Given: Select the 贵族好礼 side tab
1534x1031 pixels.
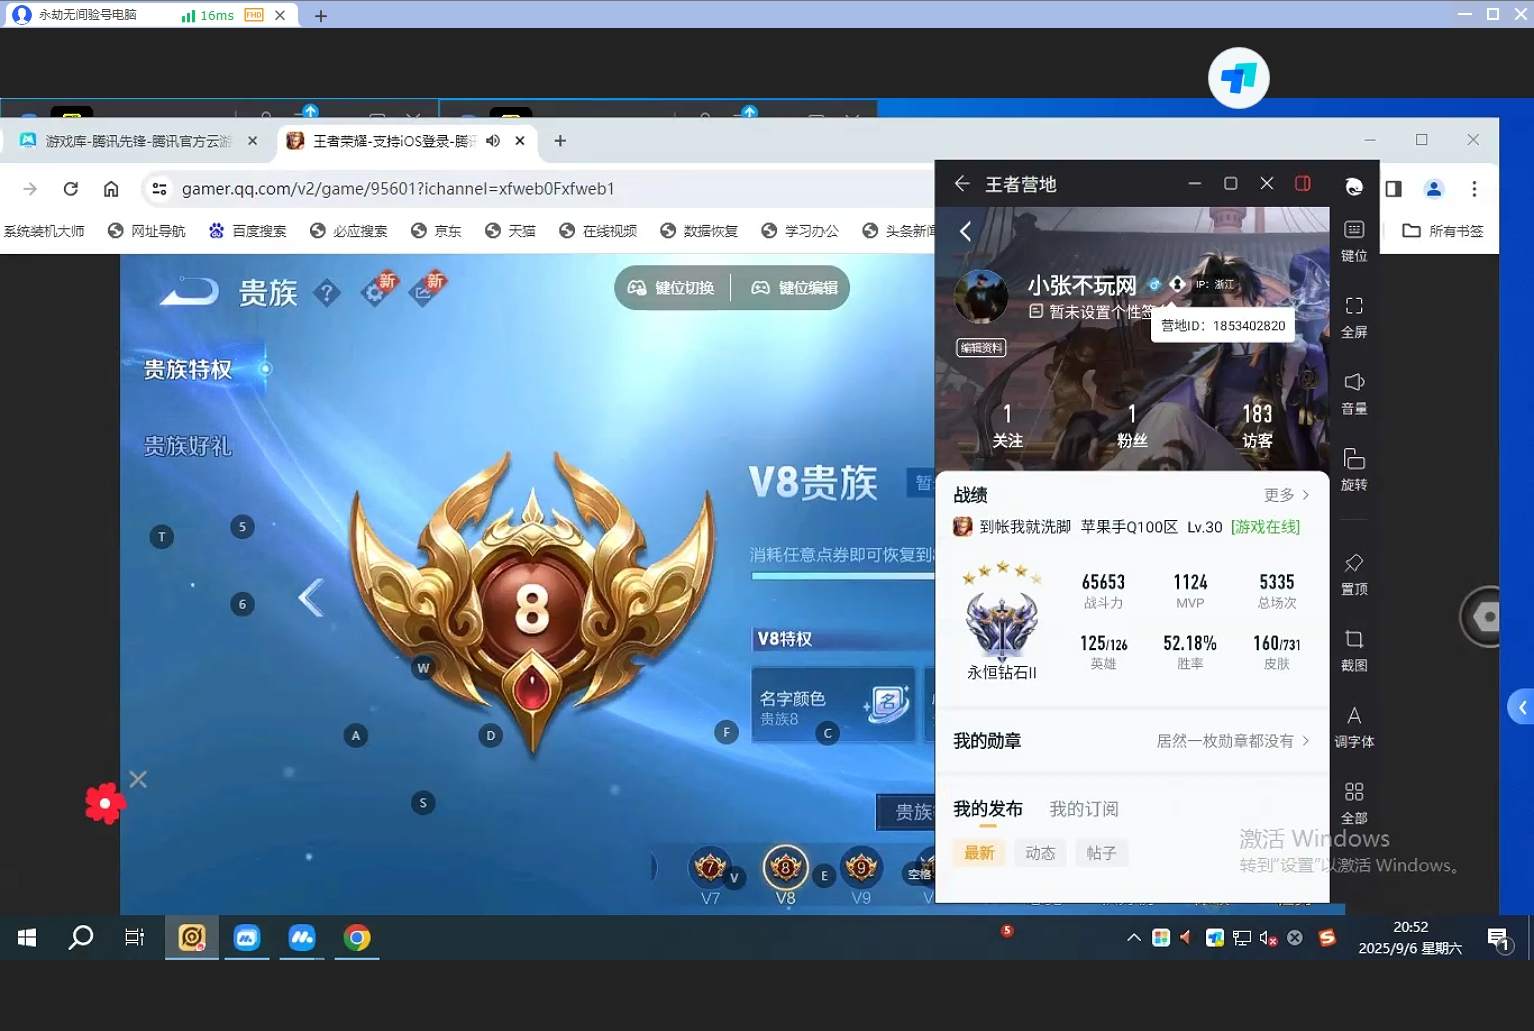Looking at the screenshot, I should [188, 446].
